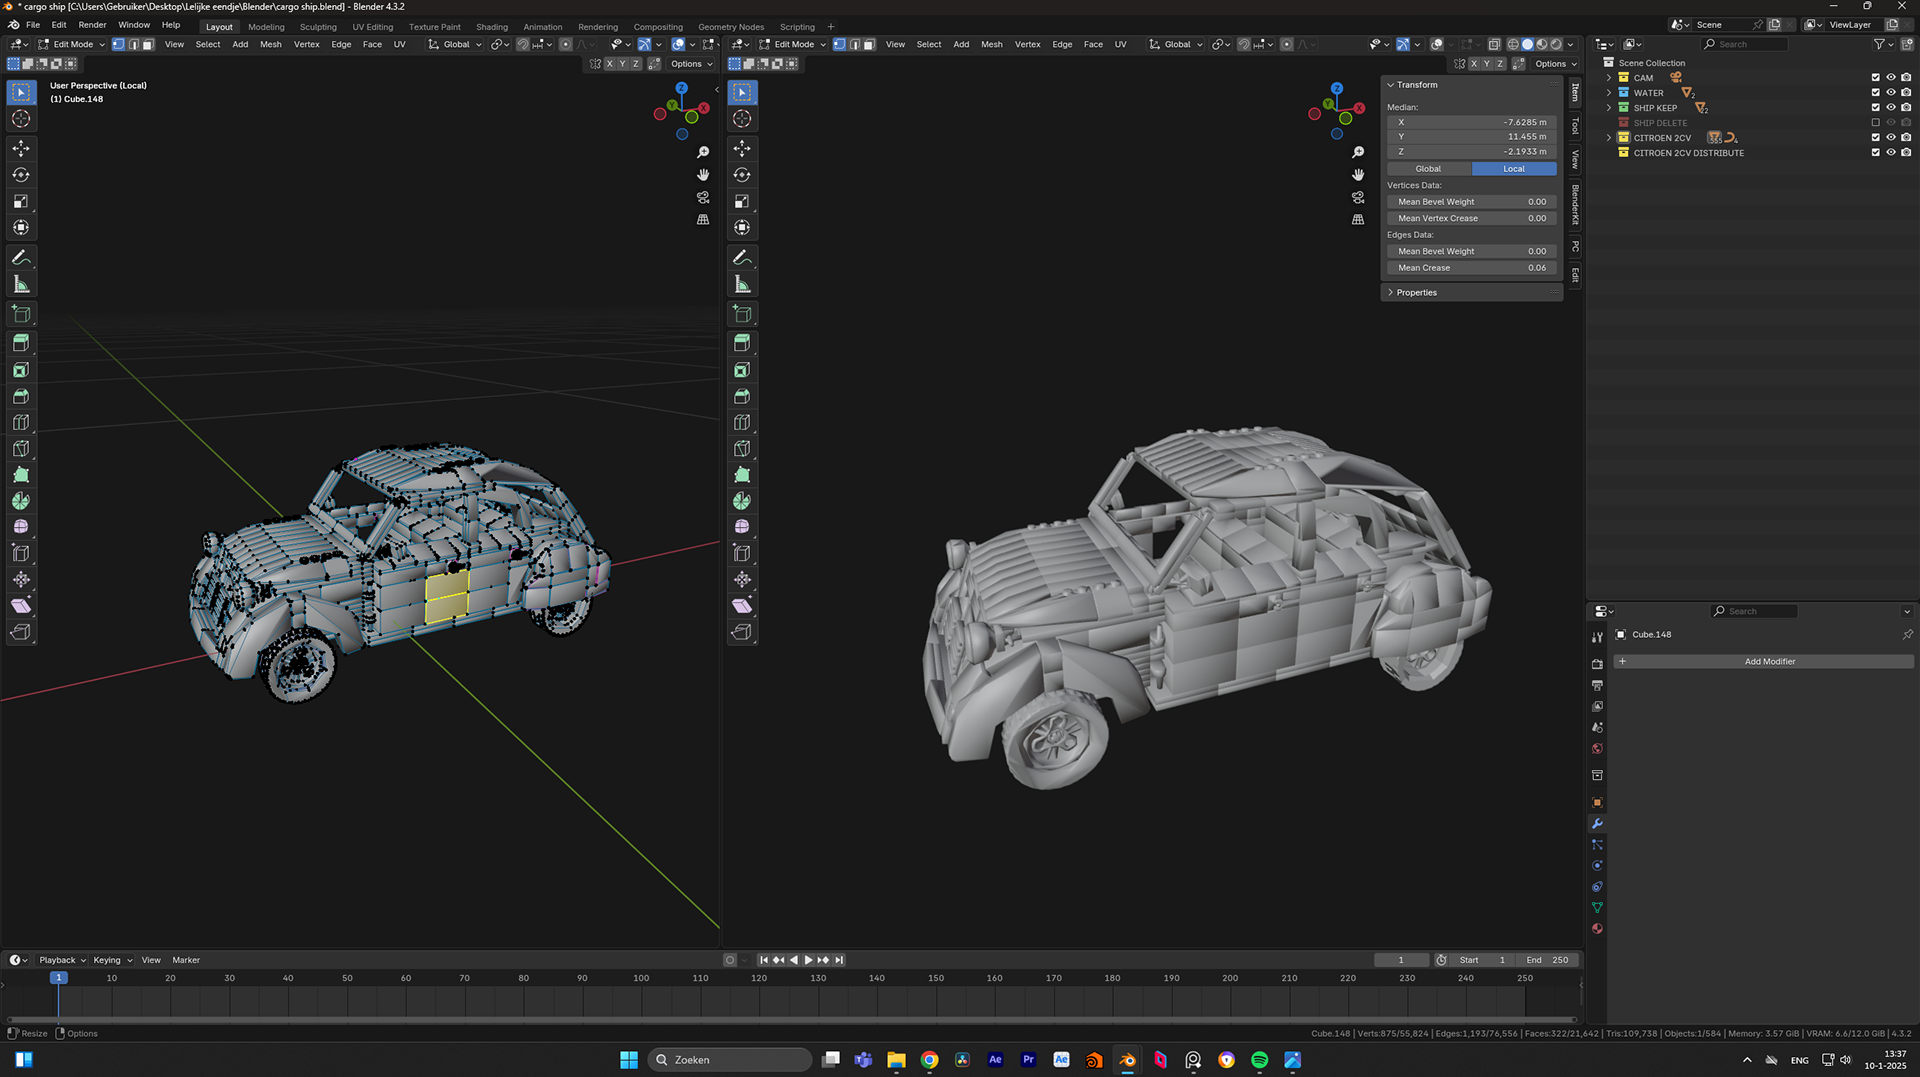Open the Render menu
1920x1077 pixels.
point(92,25)
